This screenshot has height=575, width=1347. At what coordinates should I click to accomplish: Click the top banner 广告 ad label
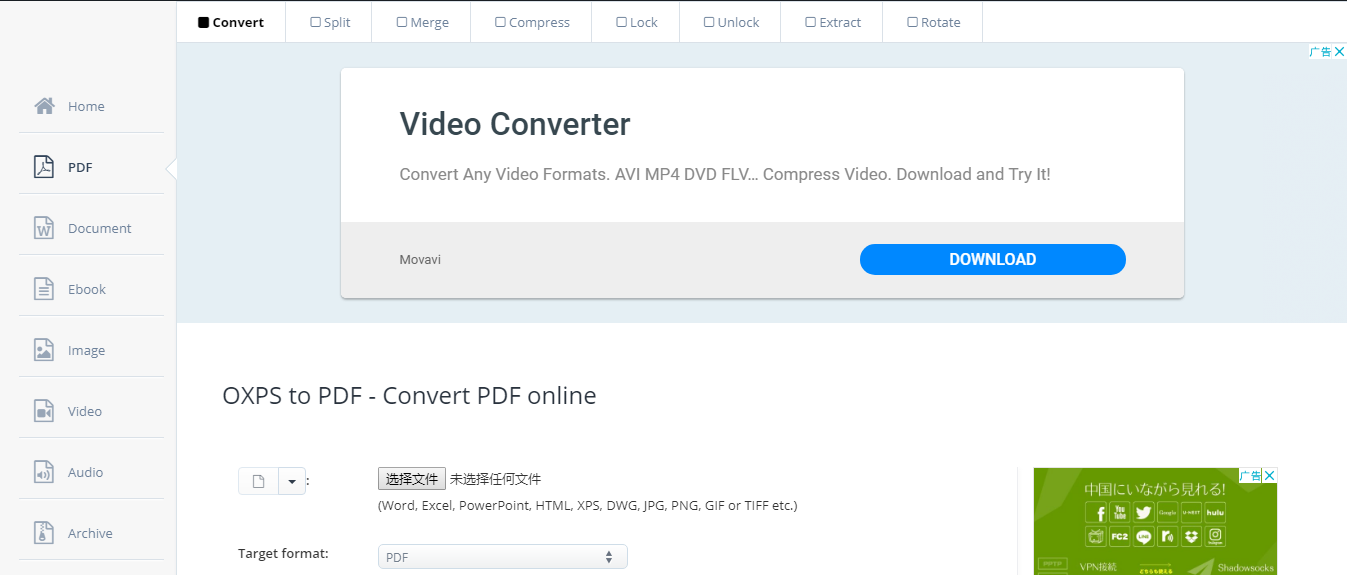[x=1321, y=52]
